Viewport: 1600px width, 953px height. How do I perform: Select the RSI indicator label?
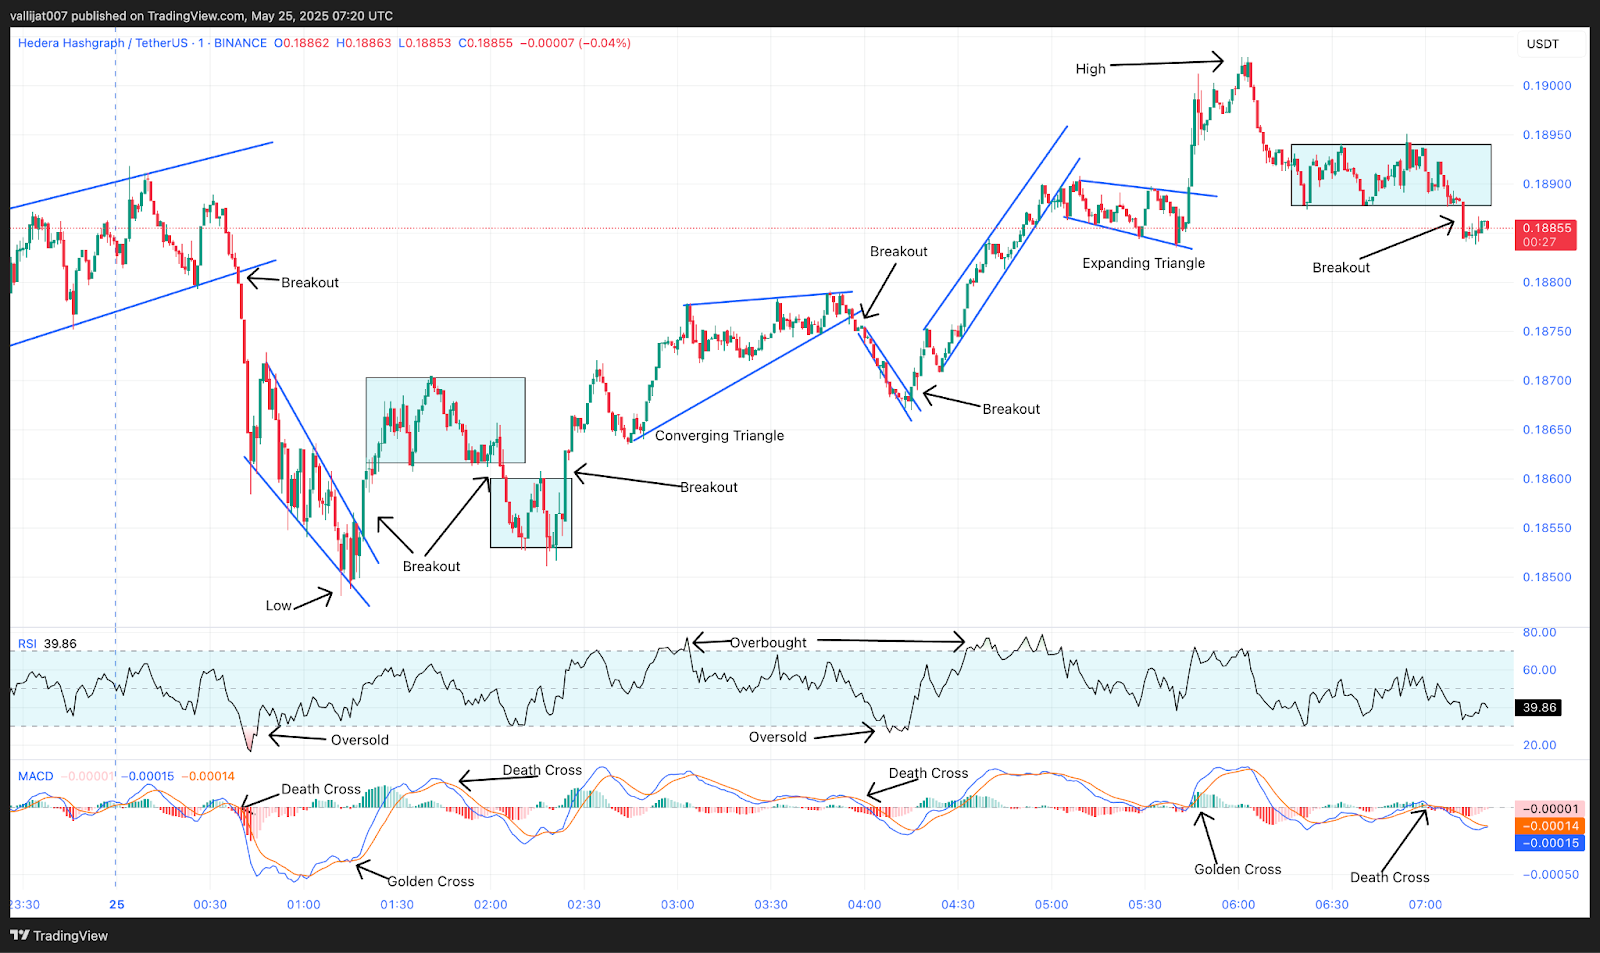pos(27,644)
